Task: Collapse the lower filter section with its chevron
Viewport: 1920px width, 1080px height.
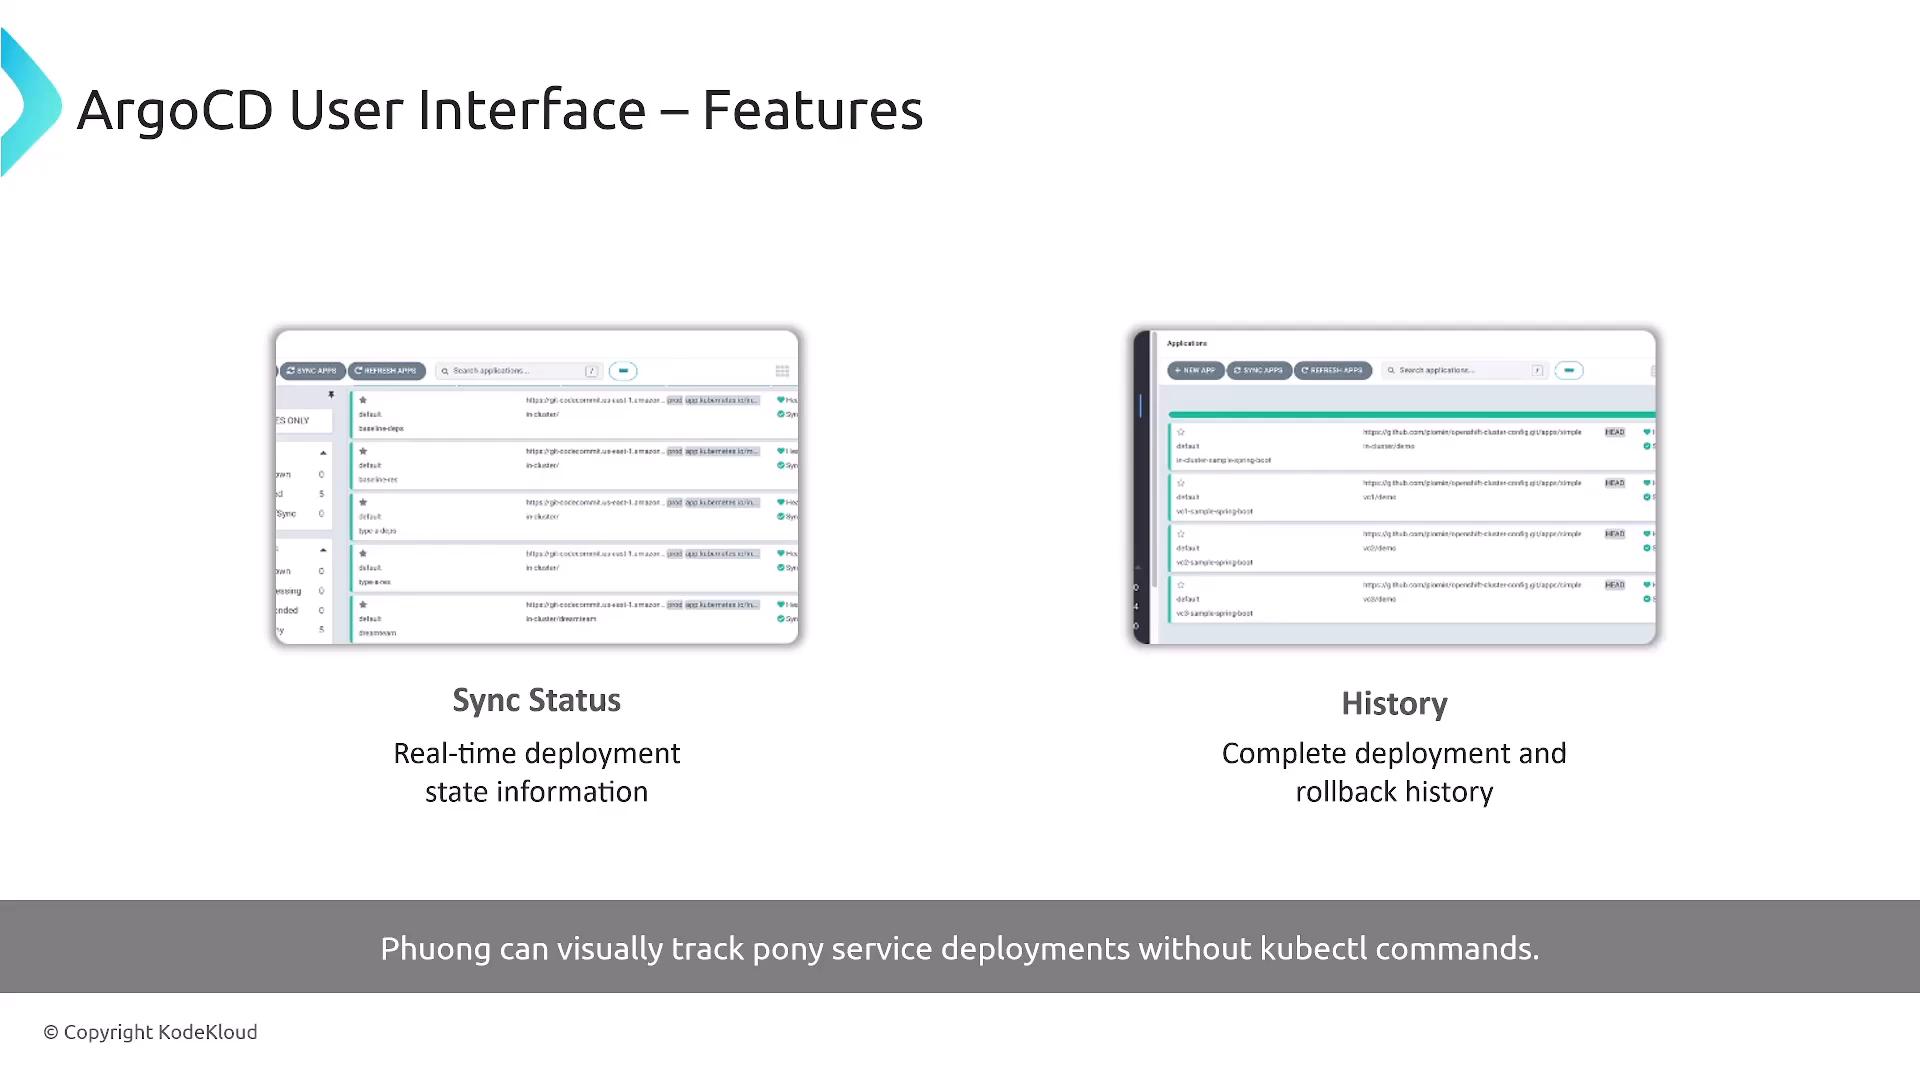Action: tap(323, 550)
